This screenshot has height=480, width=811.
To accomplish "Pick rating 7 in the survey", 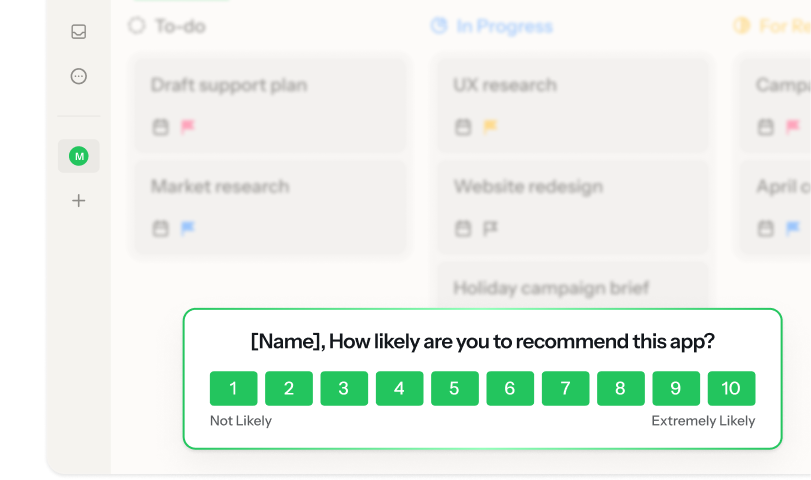I will [566, 389].
